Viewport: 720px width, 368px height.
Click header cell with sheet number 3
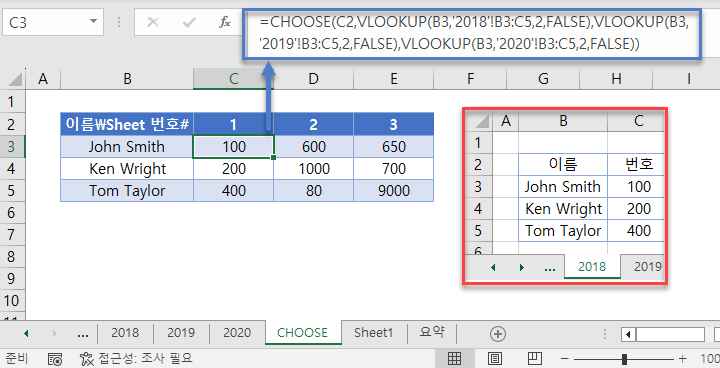(x=394, y=124)
